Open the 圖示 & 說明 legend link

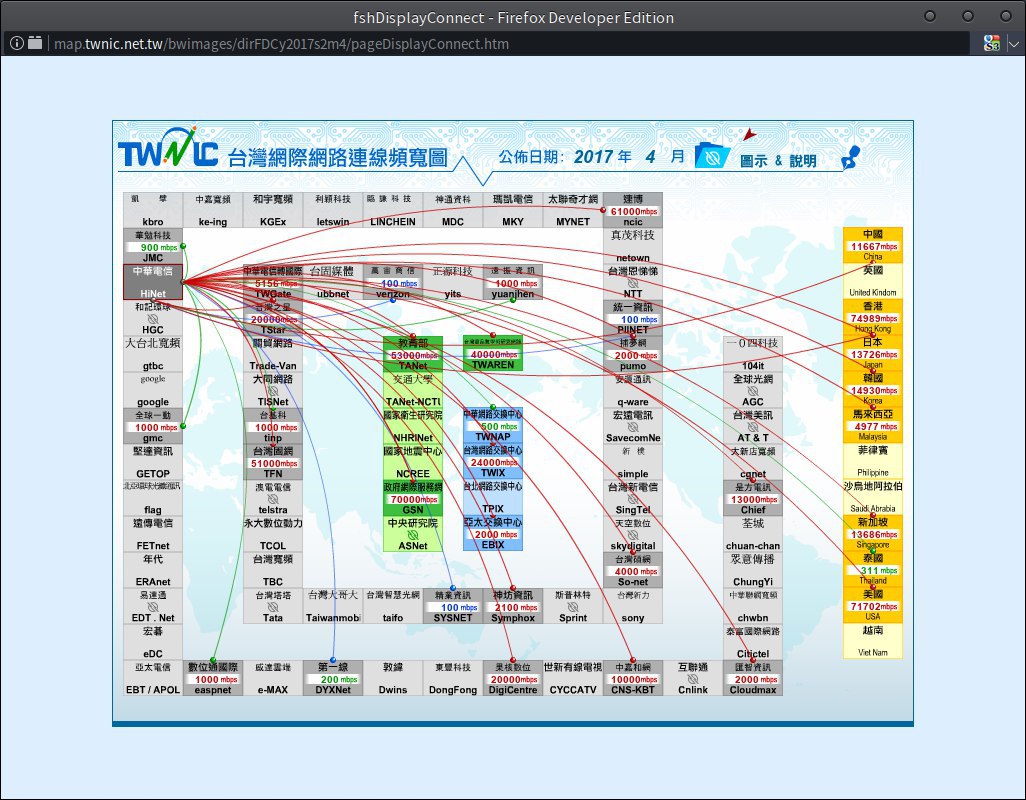pyautogui.click(x=778, y=161)
